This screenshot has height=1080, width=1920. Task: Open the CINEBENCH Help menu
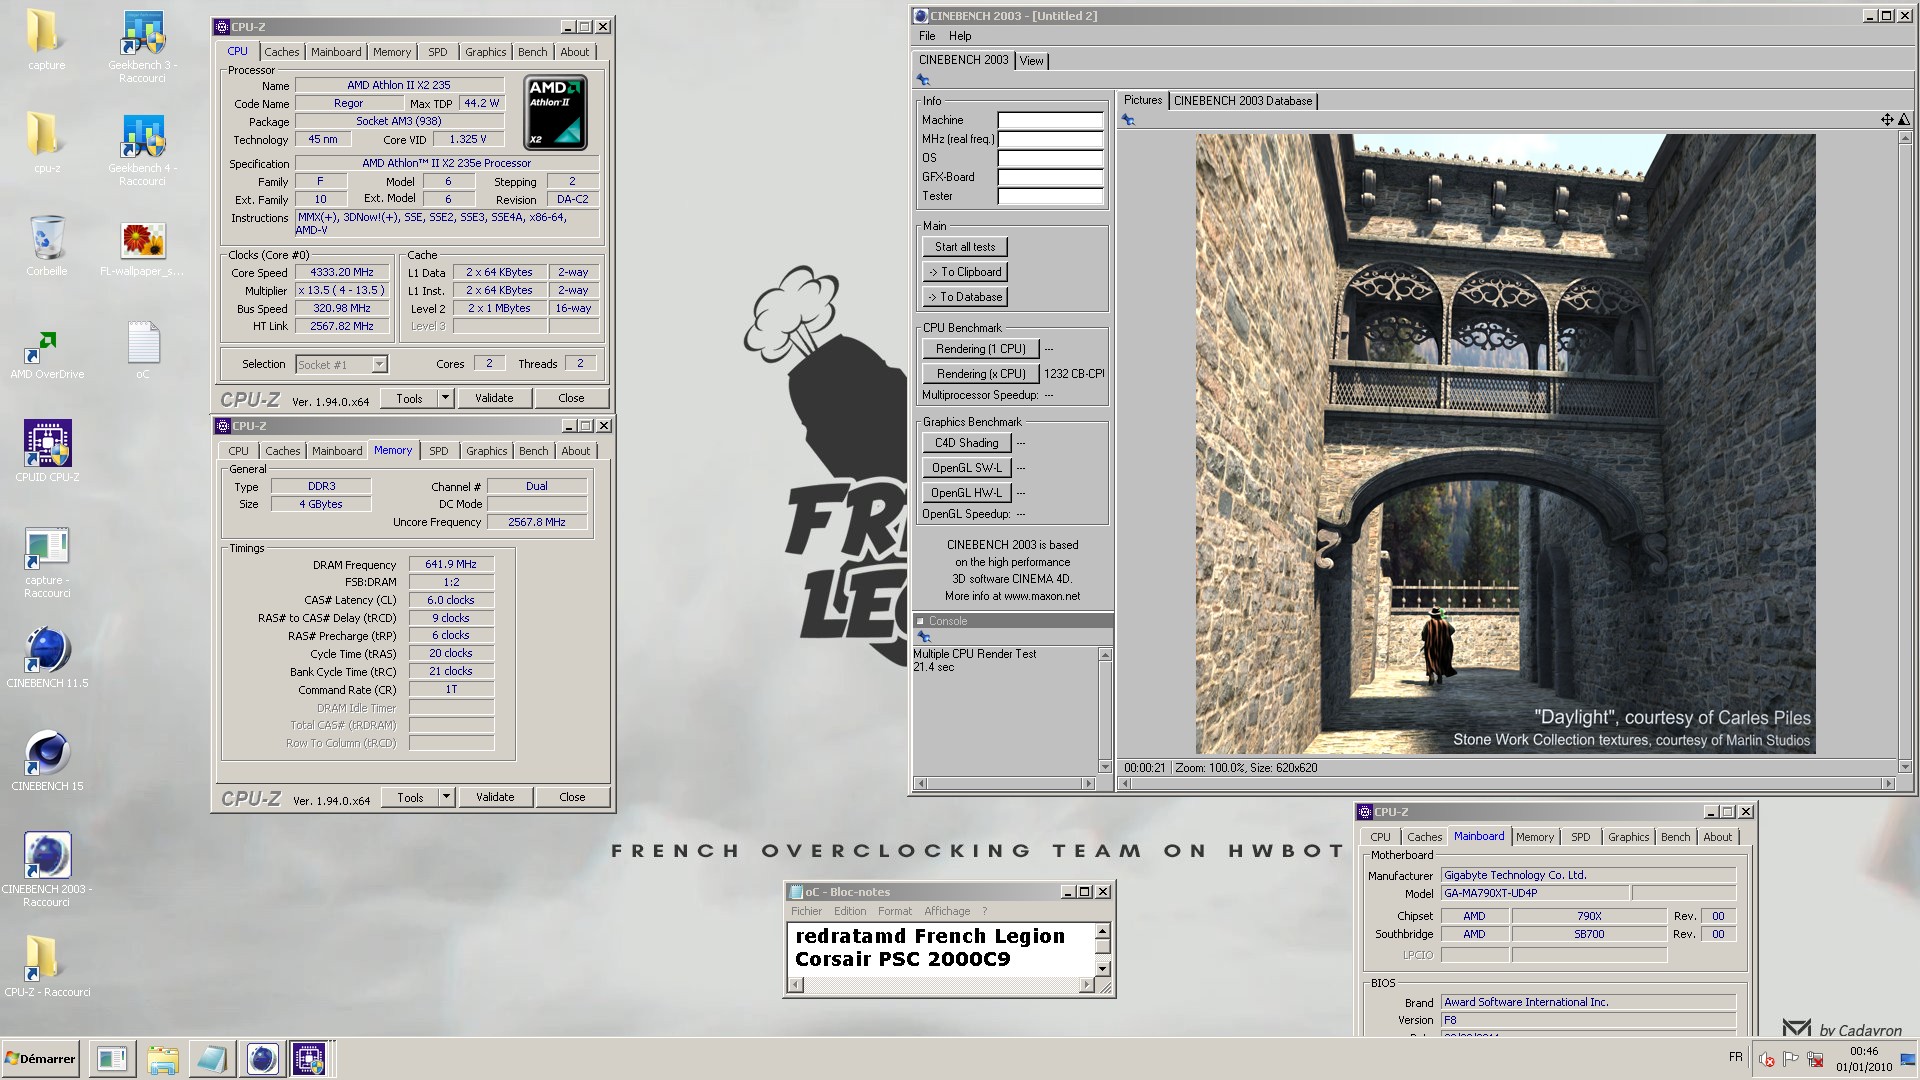tap(960, 36)
